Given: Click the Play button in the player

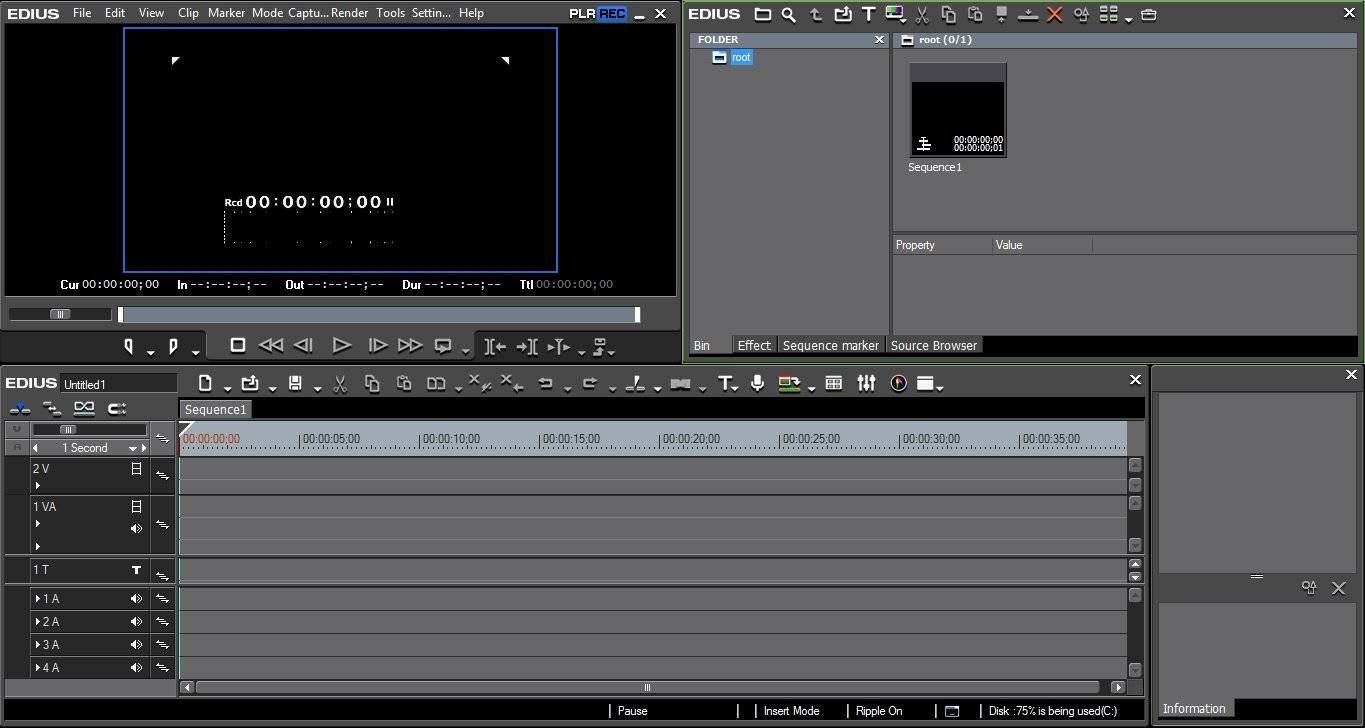Looking at the screenshot, I should [341, 345].
